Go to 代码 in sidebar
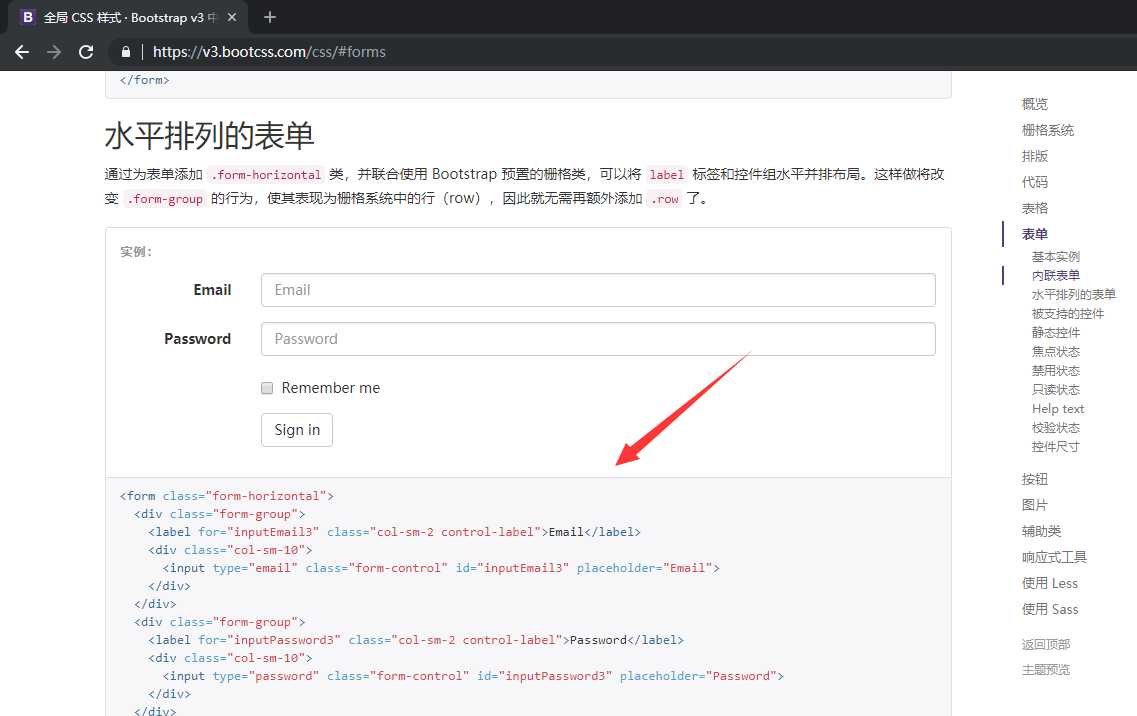The height and width of the screenshot is (716, 1137). pyautogui.click(x=1035, y=182)
